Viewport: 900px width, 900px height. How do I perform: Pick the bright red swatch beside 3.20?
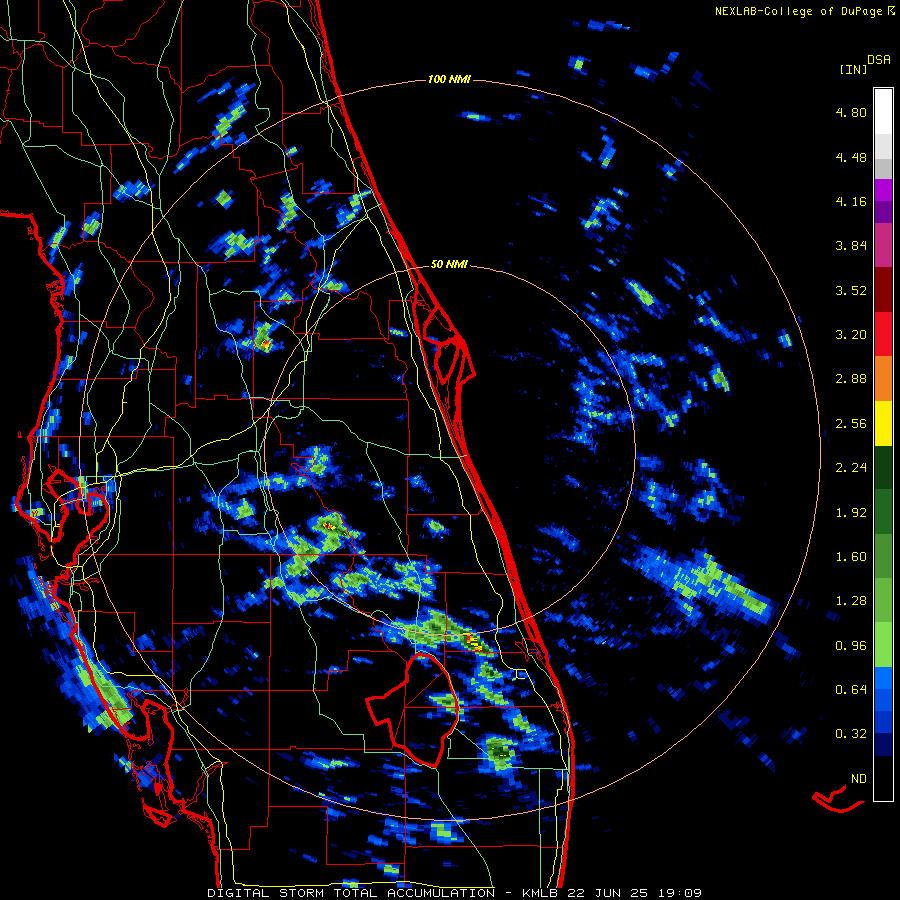tap(883, 335)
